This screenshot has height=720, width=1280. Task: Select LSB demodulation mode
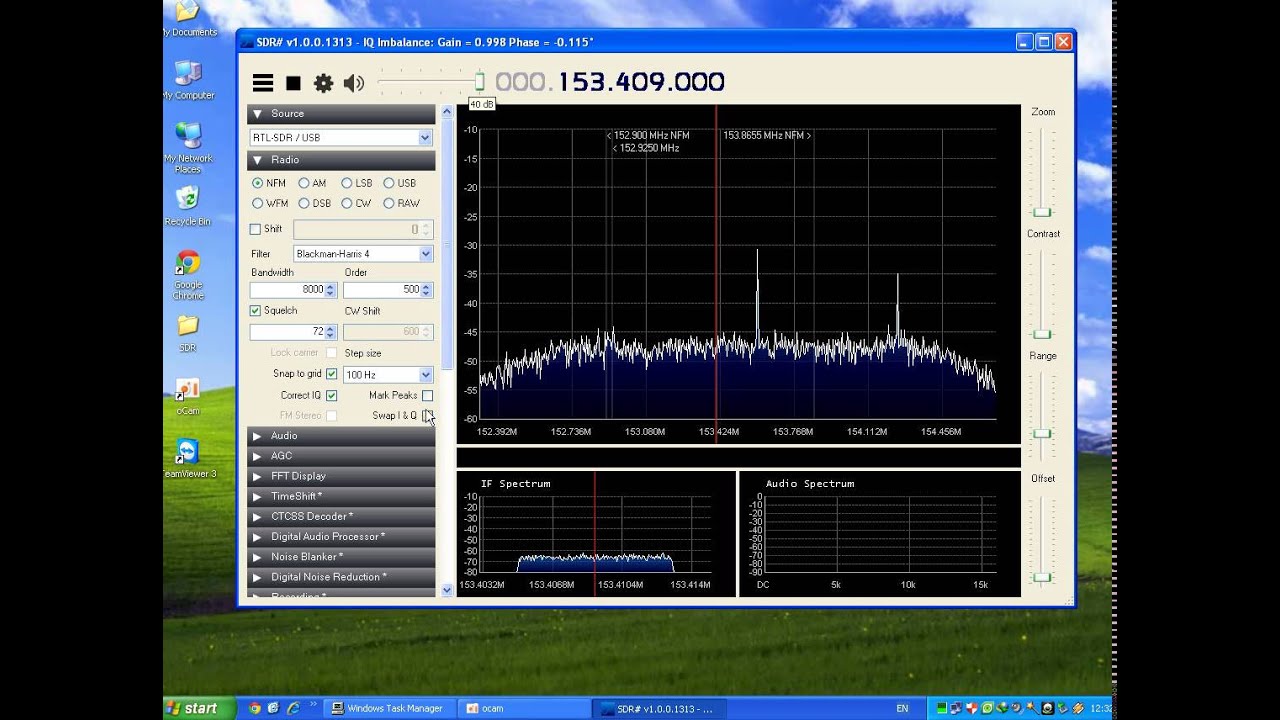(x=356, y=183)
